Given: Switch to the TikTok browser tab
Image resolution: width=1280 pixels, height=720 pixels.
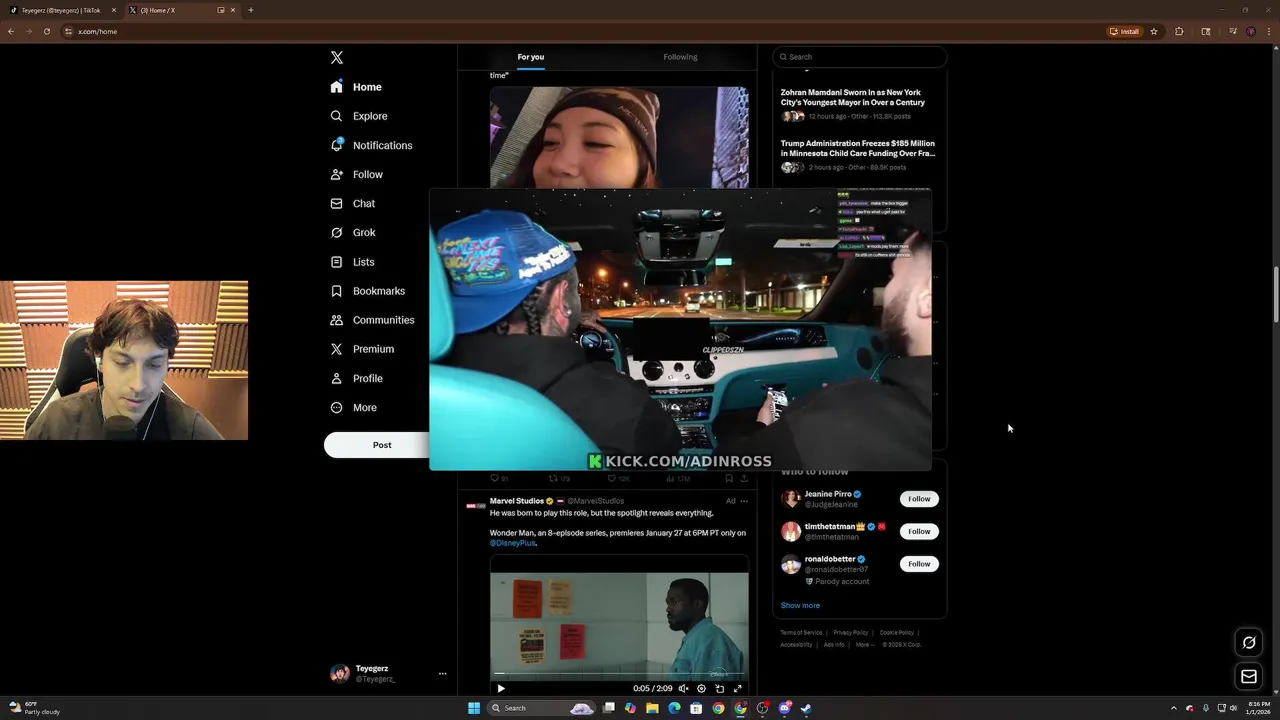Looking at the screenshot, I should 62,10.
